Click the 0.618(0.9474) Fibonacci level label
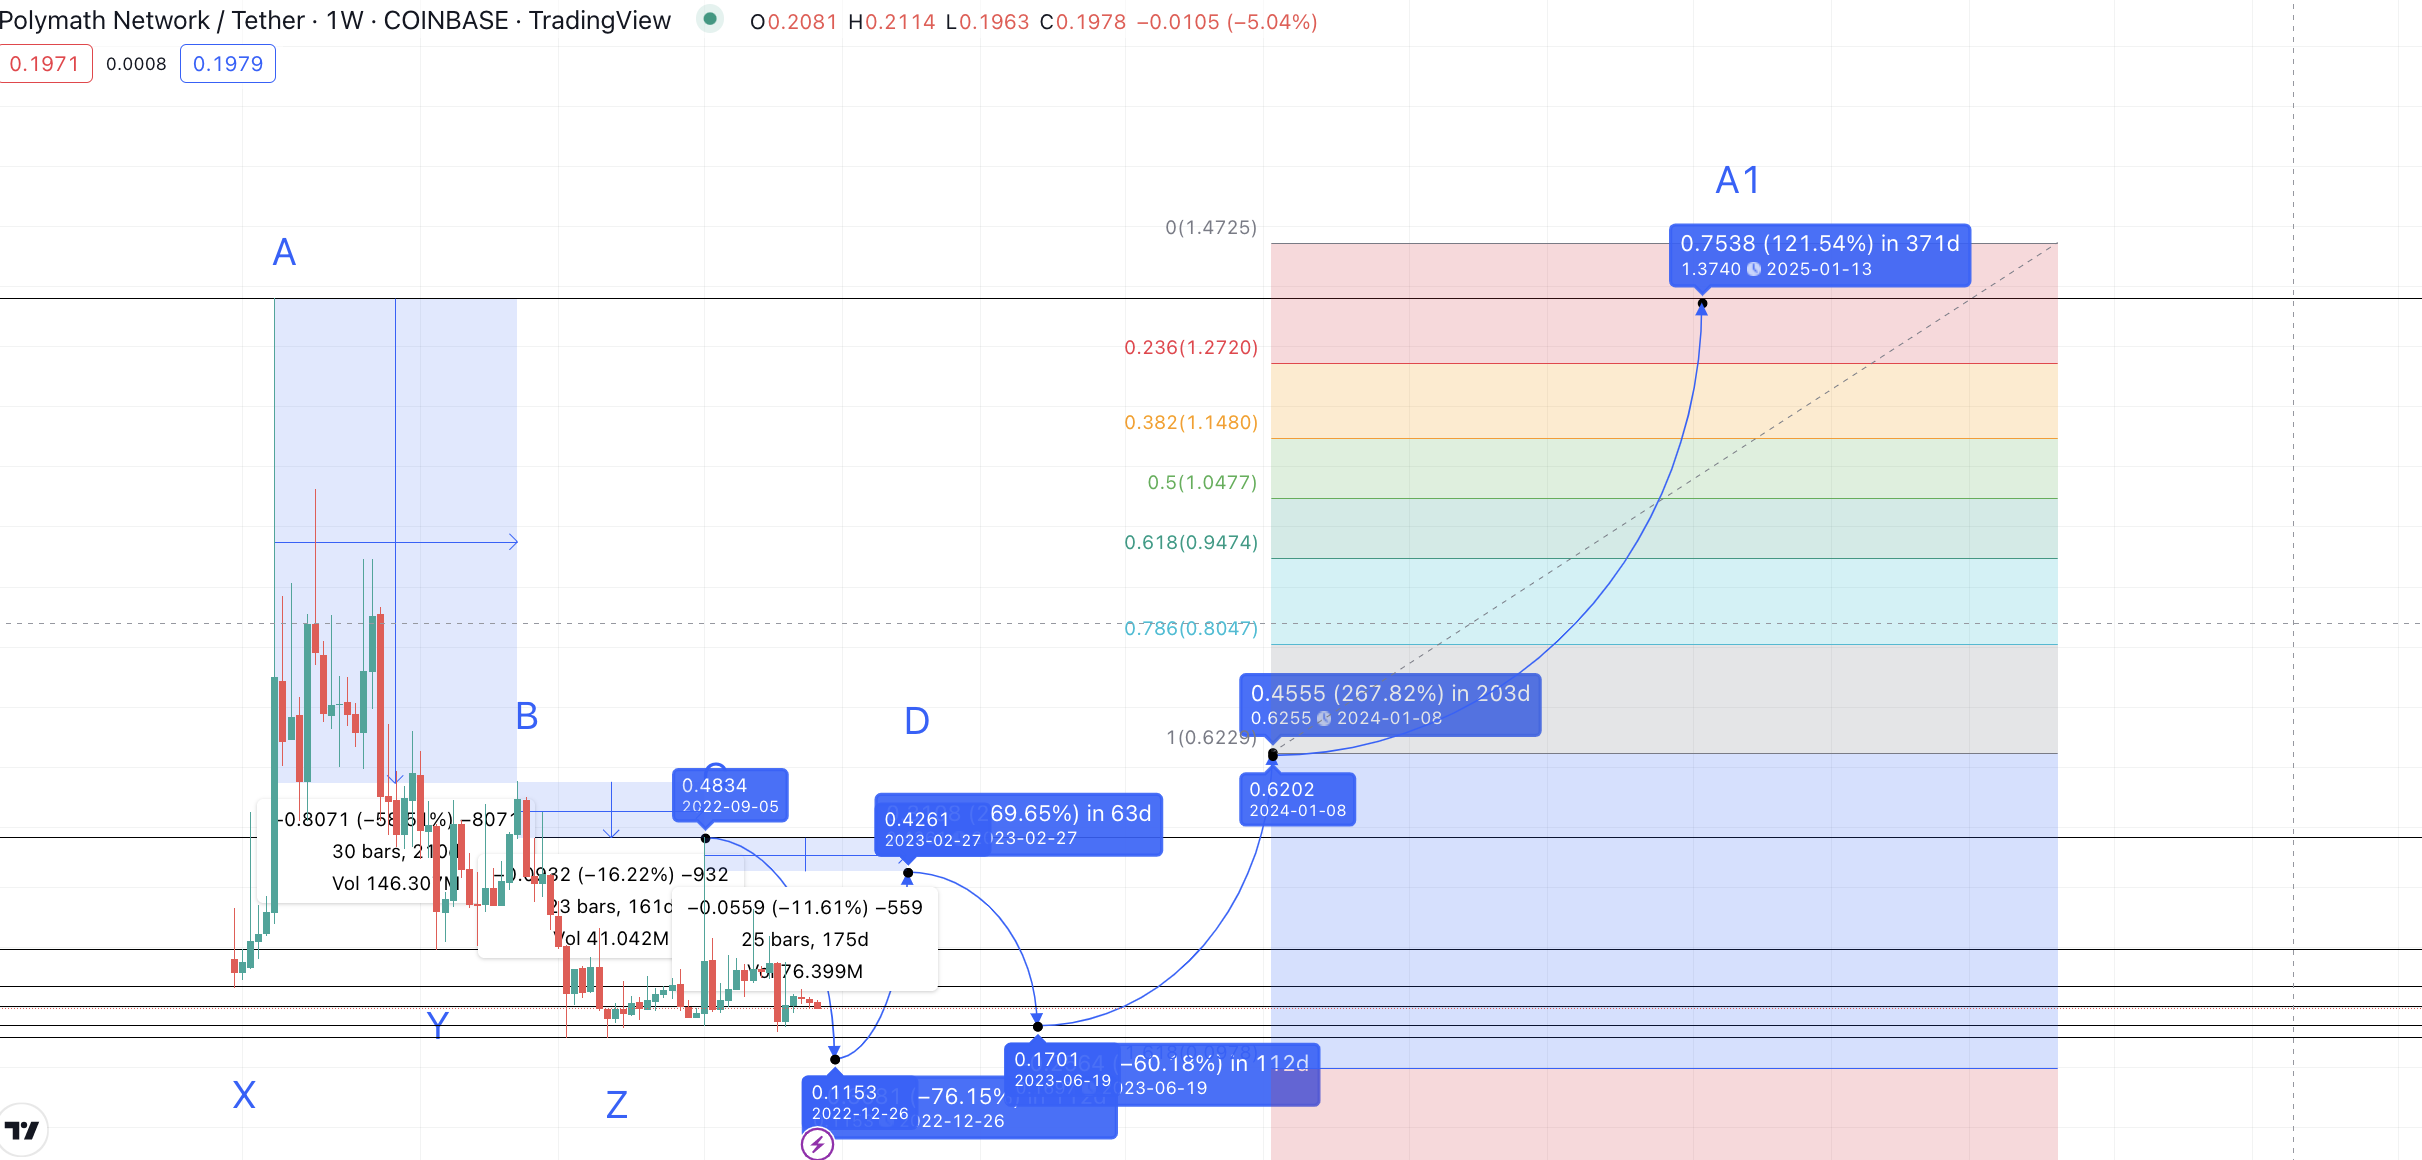Viewport: 2422px width, 1160px height. (1191, 543)
